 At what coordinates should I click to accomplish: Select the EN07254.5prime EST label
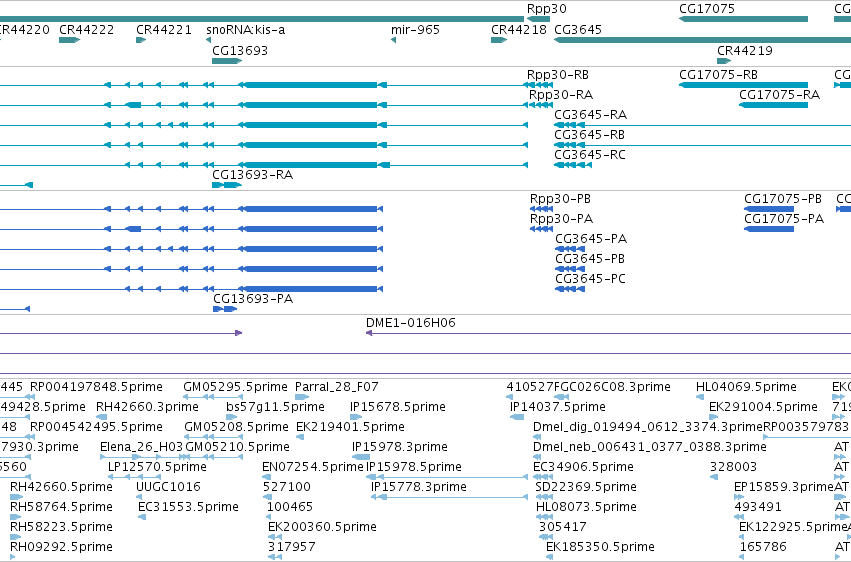tap(313, 467)
